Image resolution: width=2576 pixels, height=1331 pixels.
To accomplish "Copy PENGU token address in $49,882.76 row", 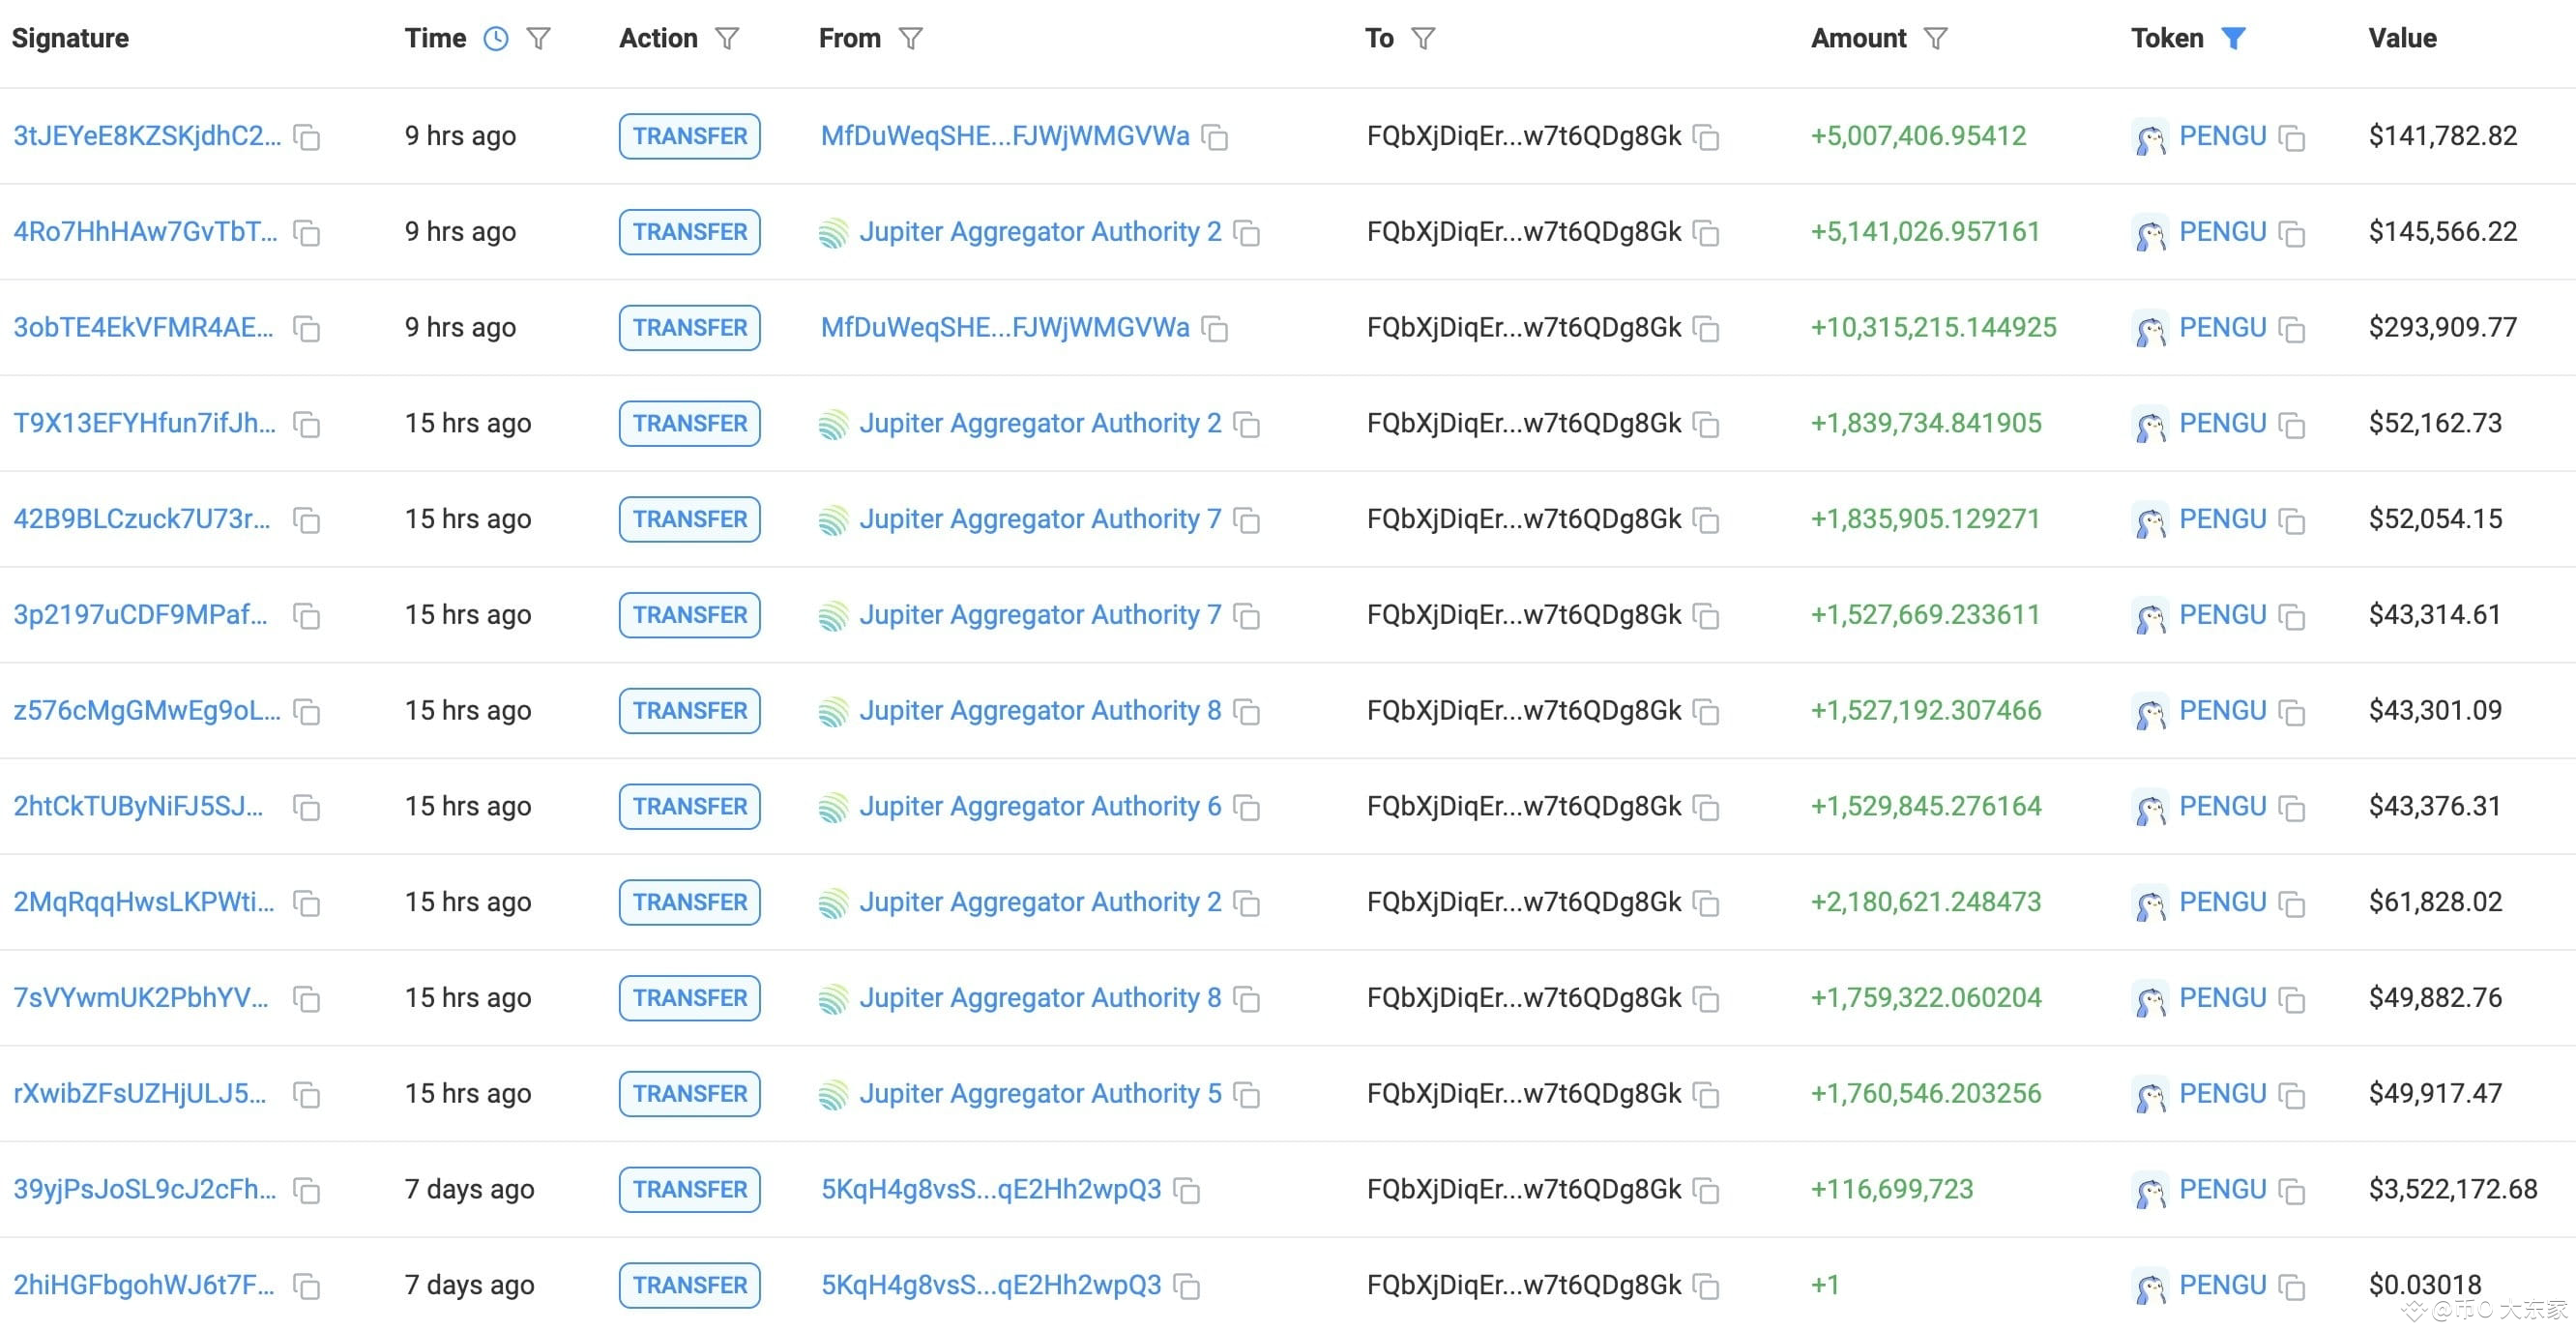I will pos(2292,999).
